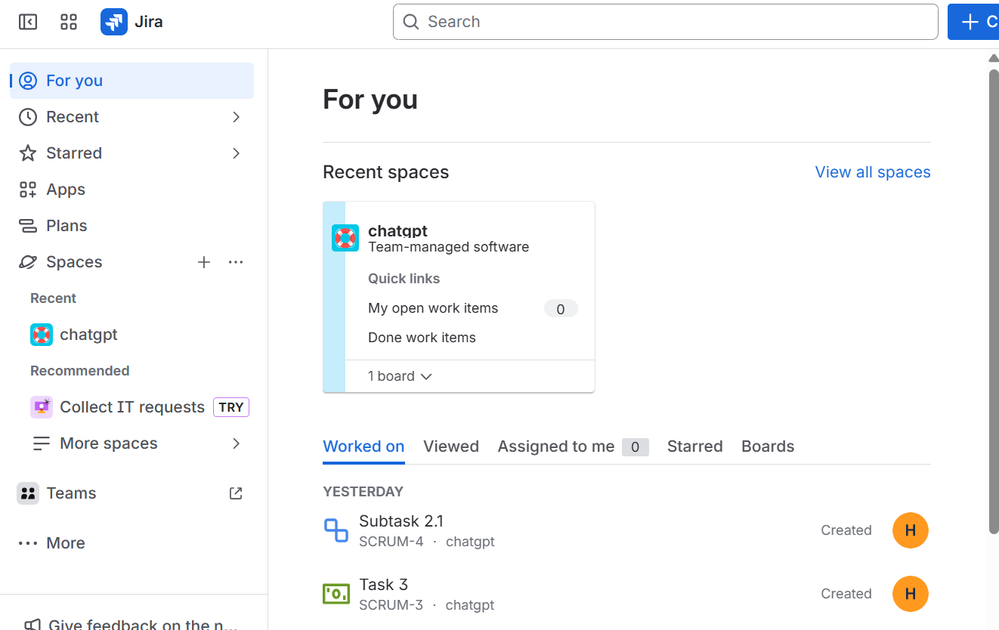The image size is (999, 630).
Task: Add a new space with plus icon
Action: pos(204,262)
